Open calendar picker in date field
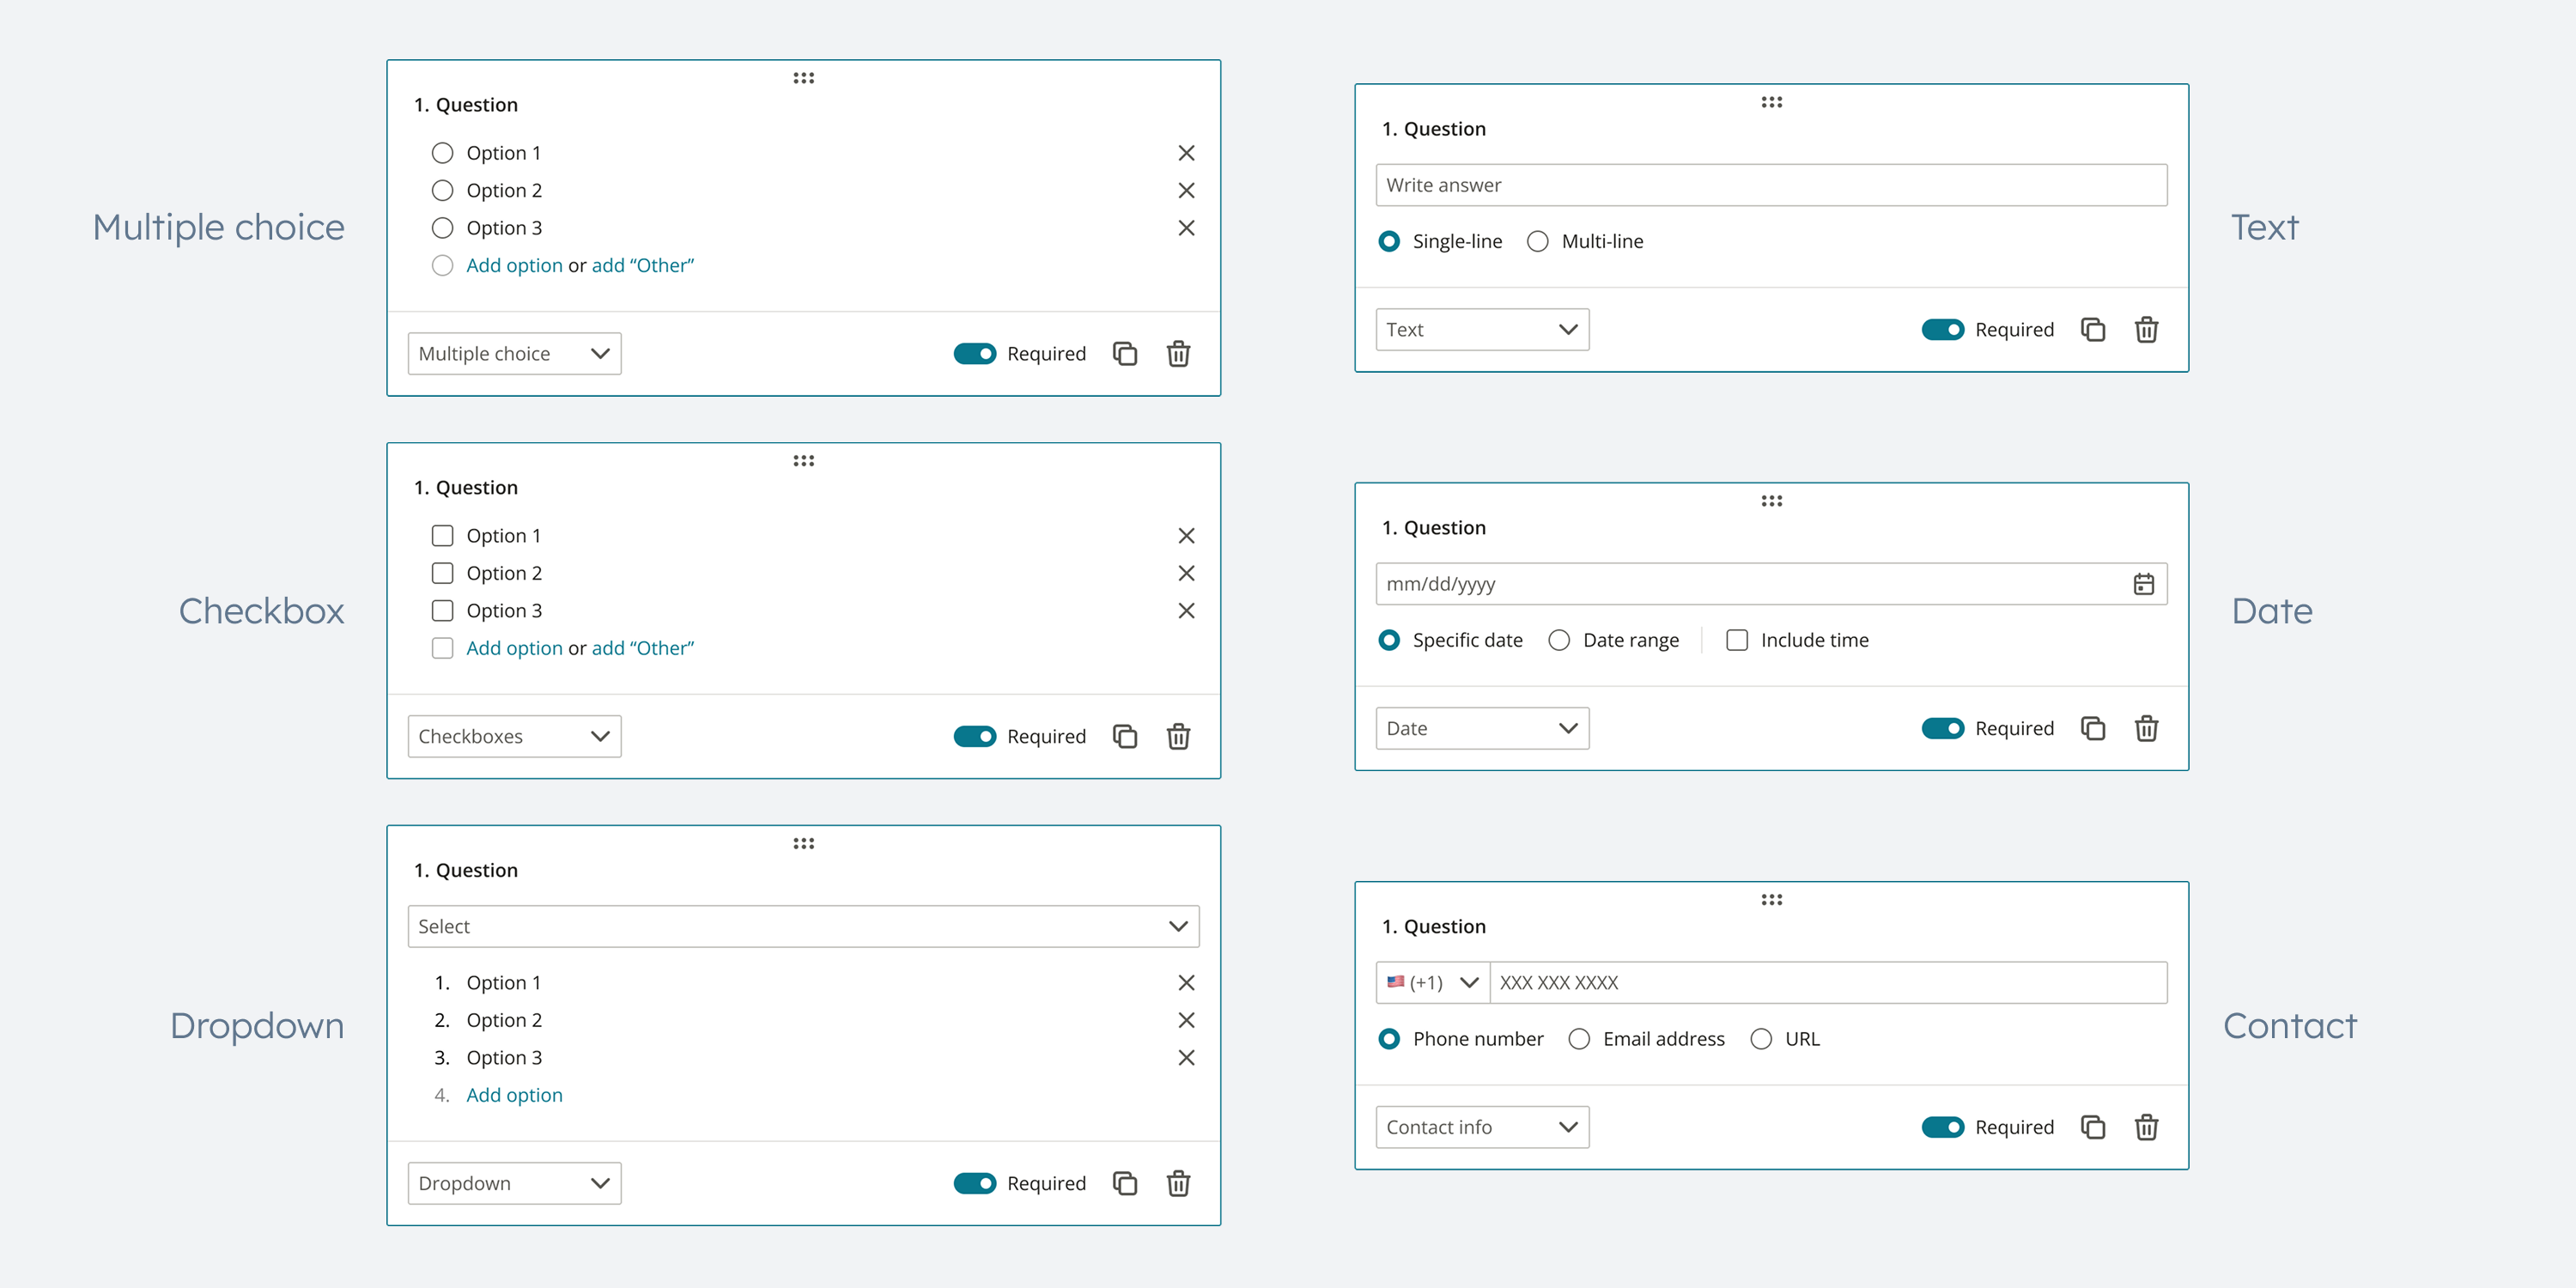Screen dimensions: 2576x1288 [x=2143, y=584]
